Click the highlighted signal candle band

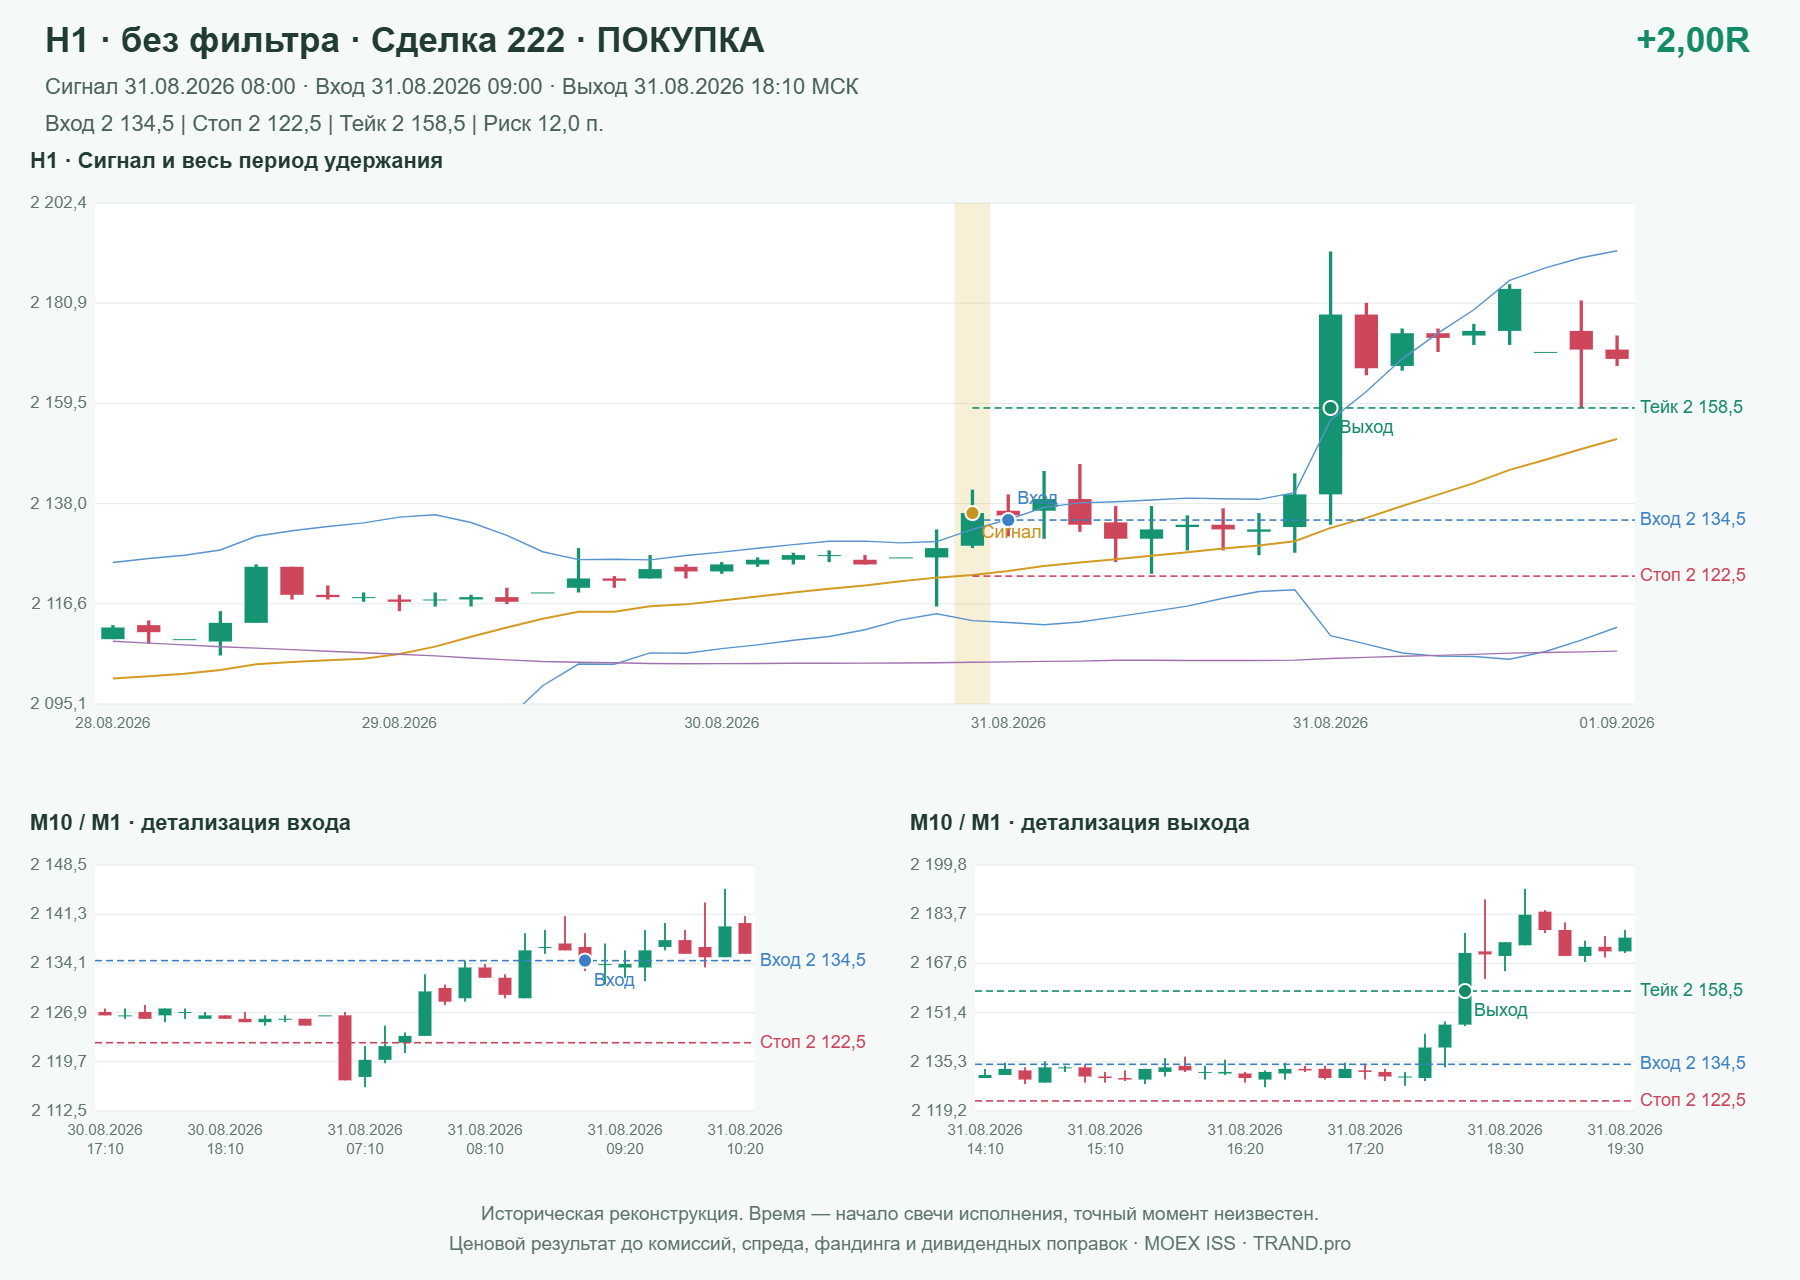point(972,453)
